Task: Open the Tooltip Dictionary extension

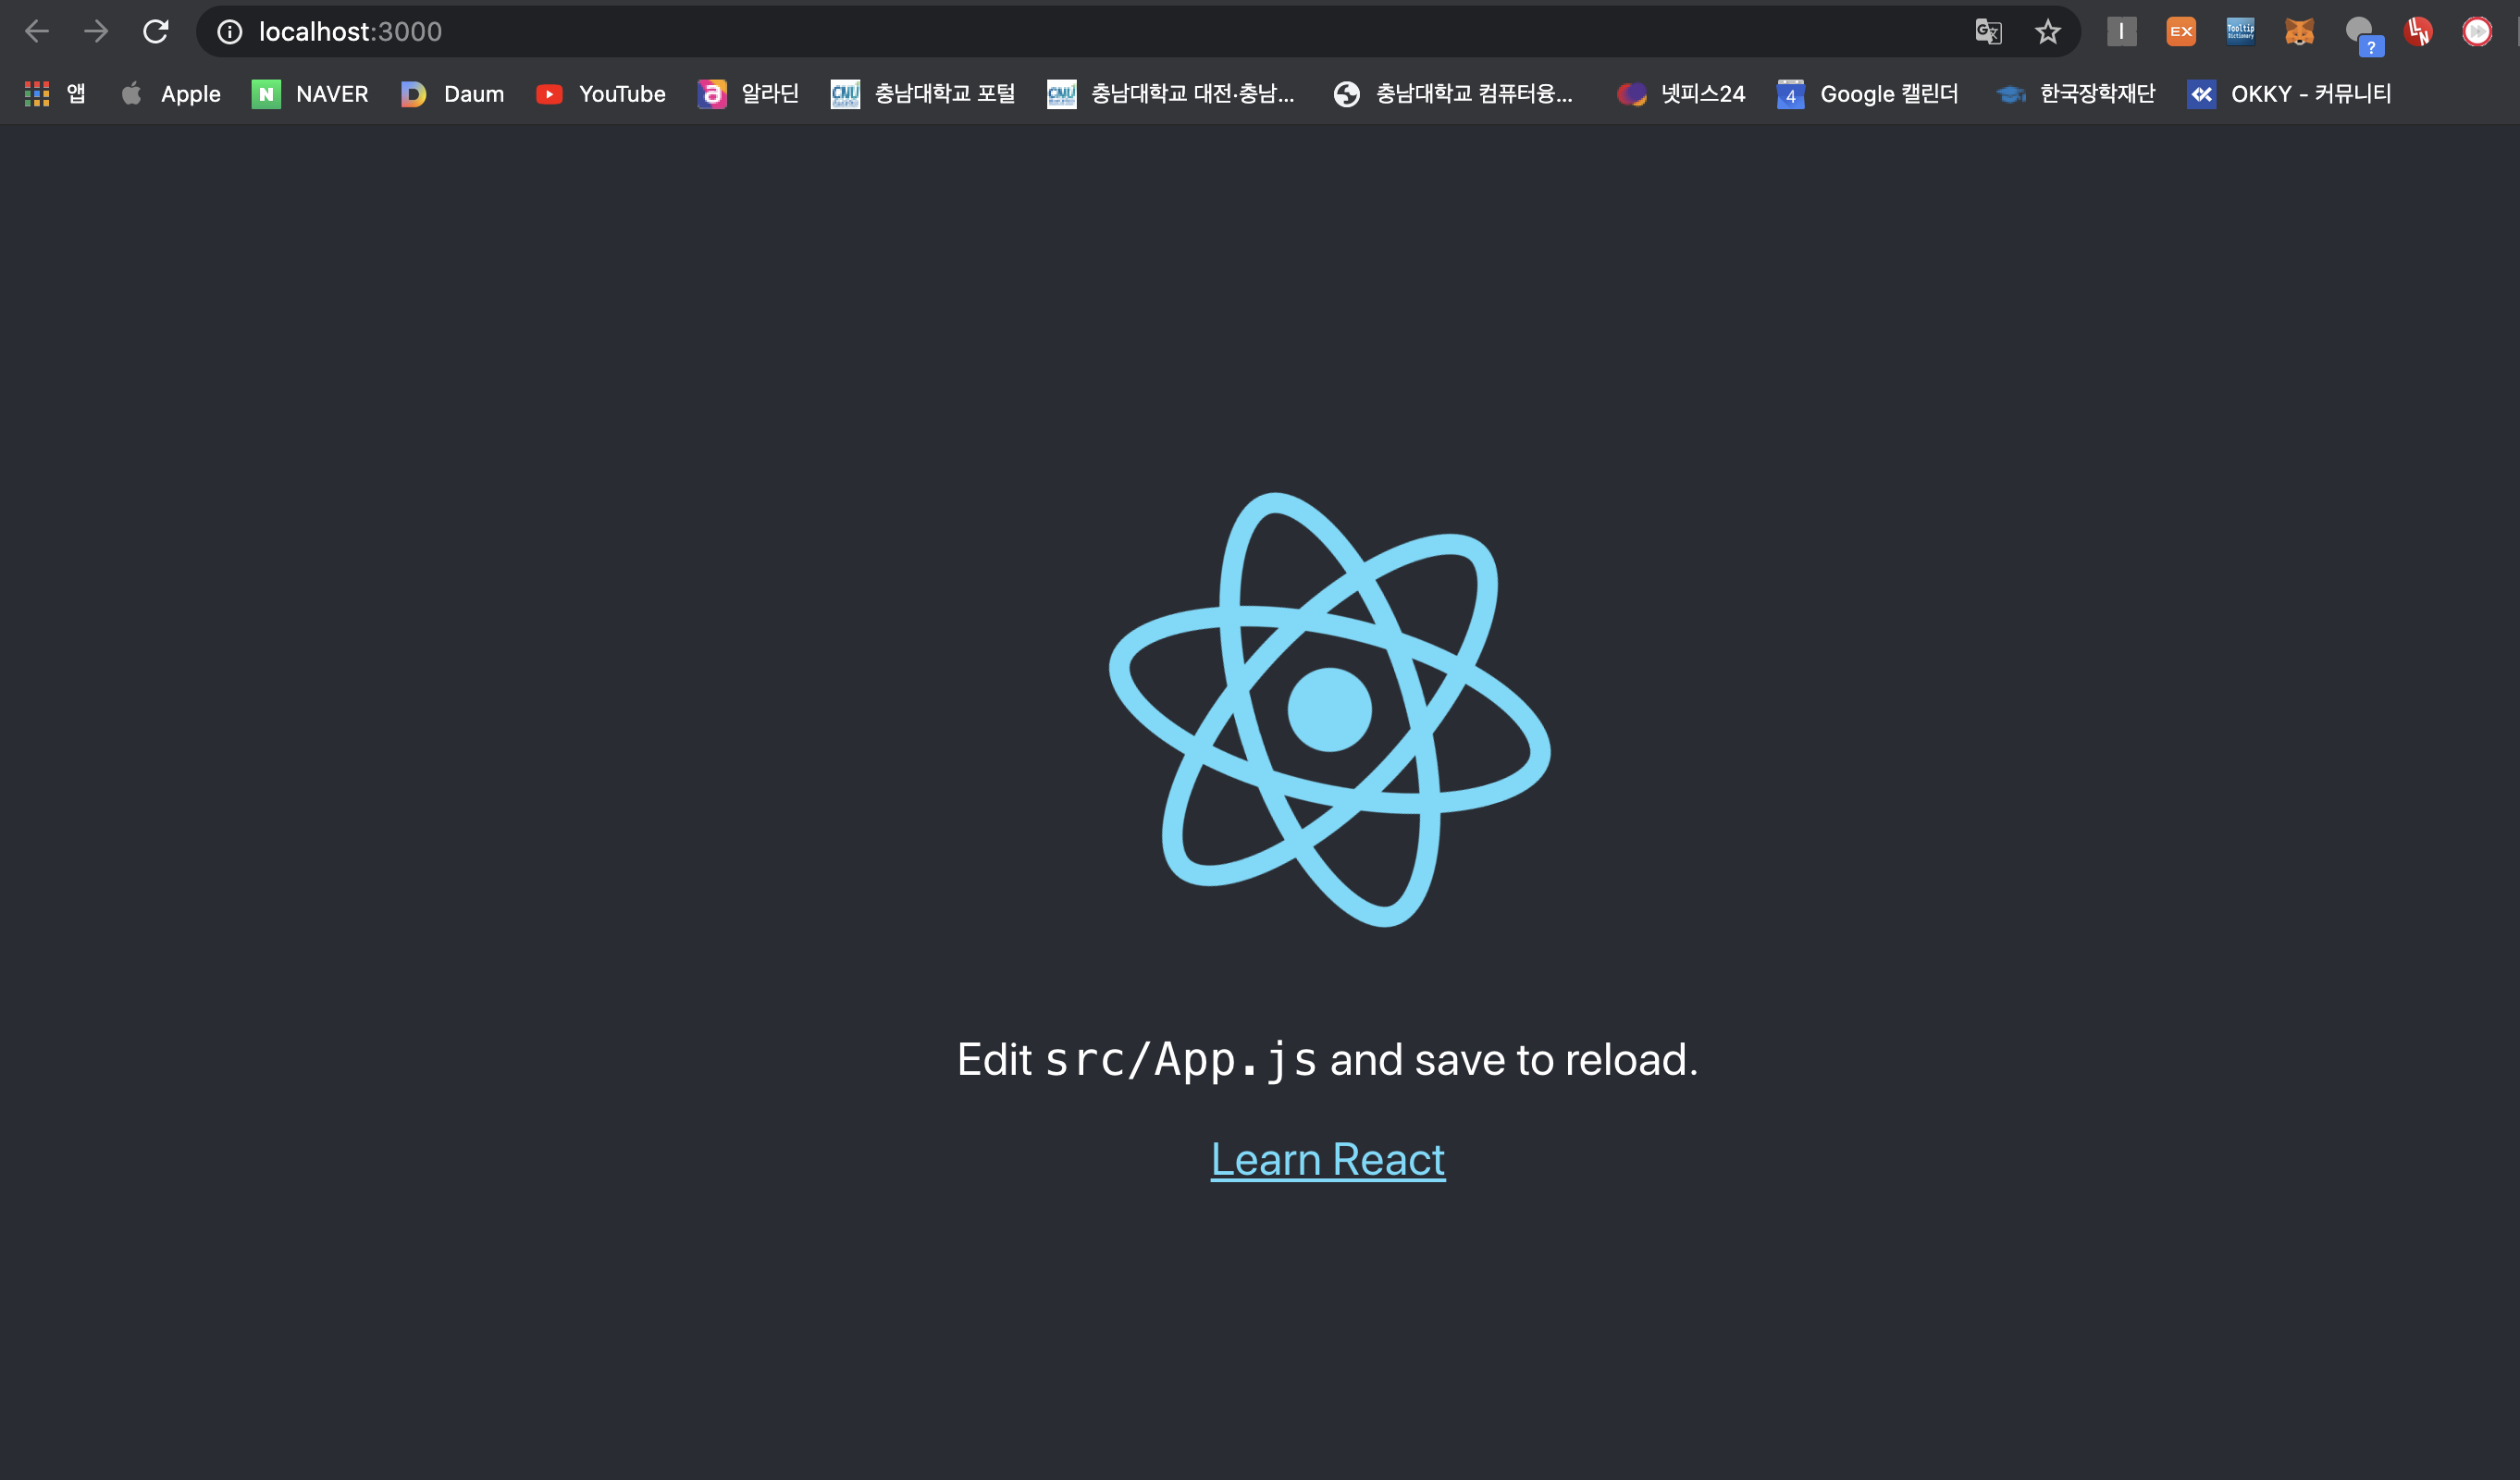Action: 2240,32
